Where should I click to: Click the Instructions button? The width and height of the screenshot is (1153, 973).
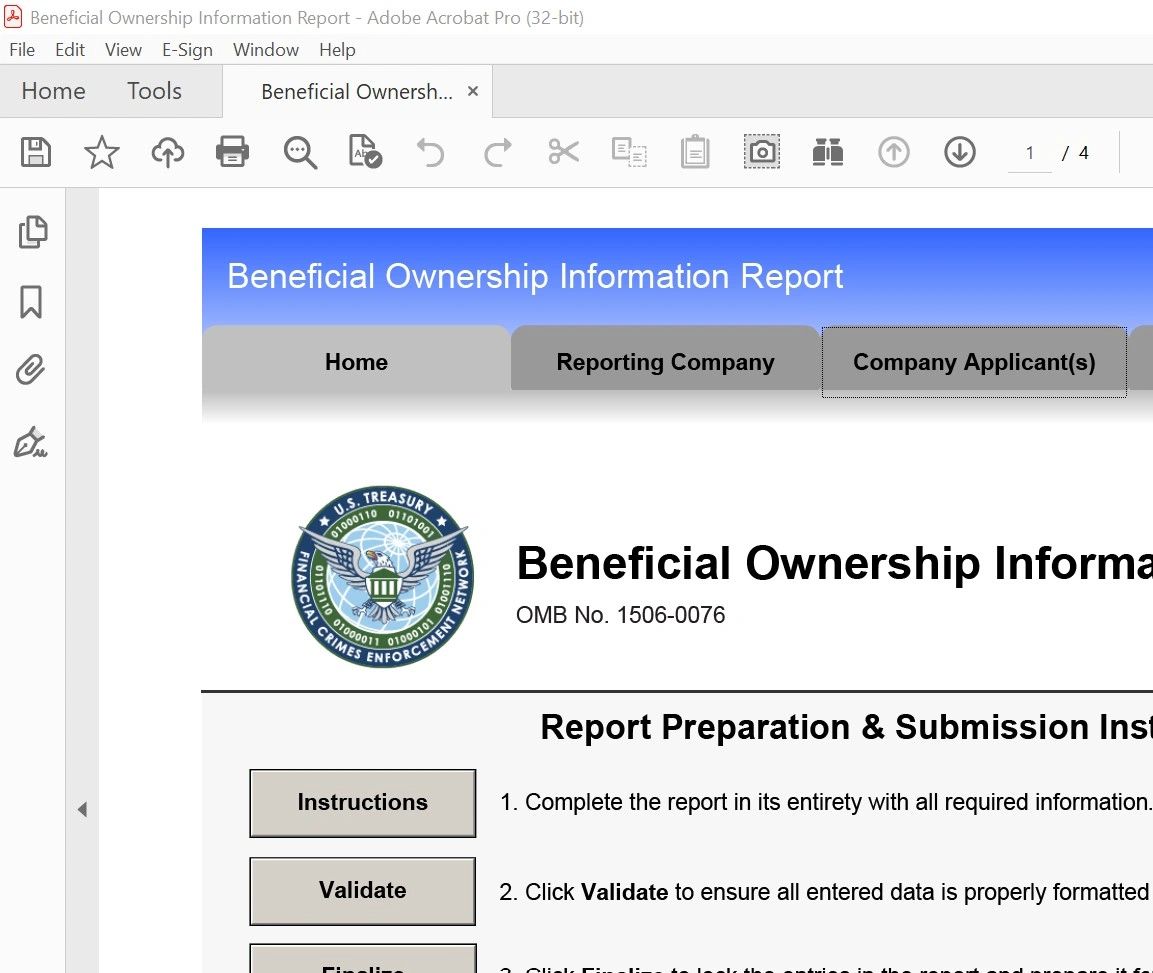363,802
